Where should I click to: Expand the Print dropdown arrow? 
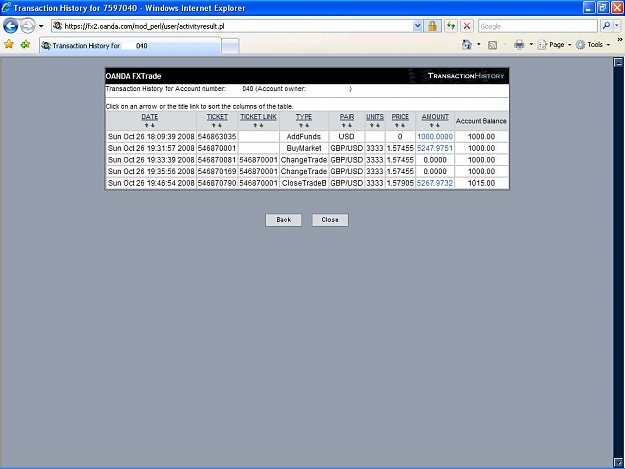531,45
